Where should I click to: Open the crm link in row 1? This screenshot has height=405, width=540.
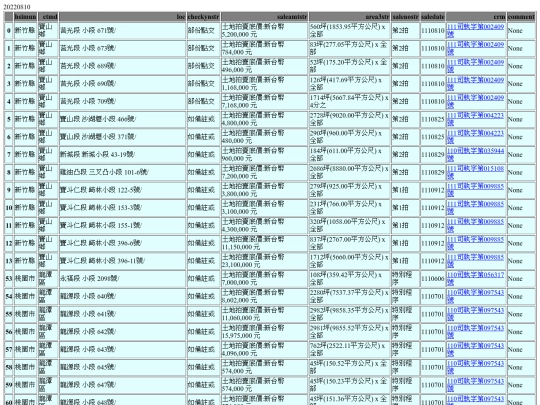tap(475, 48)
